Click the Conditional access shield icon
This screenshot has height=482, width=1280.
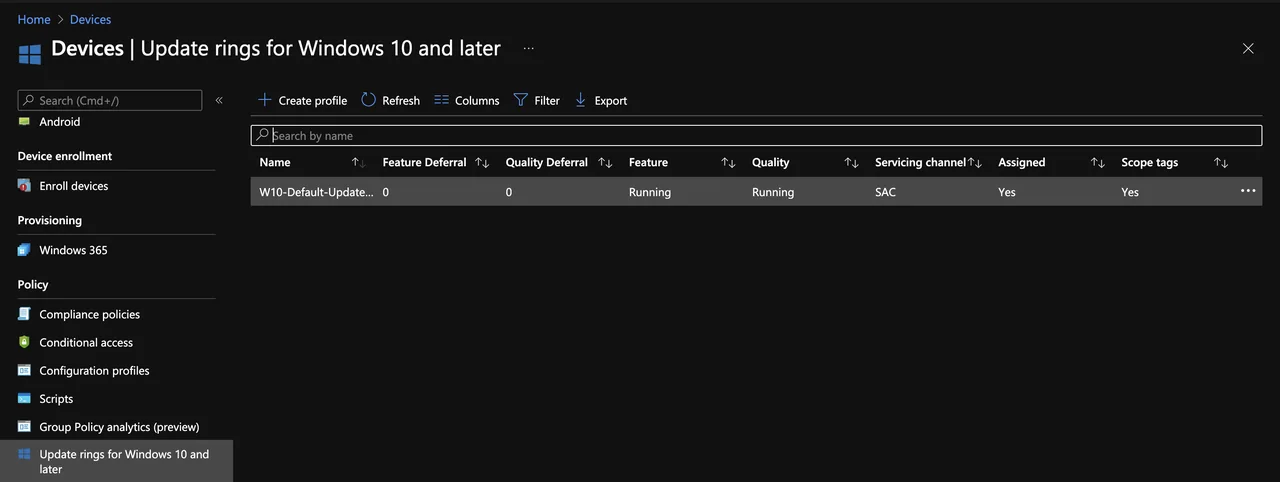click(x=24, y=342)
